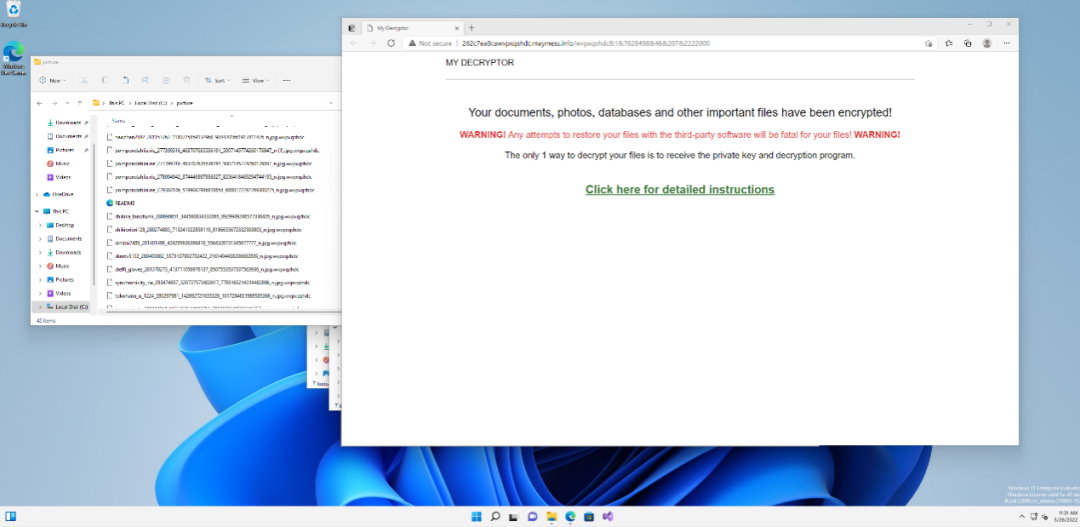Click the Share icon in Explorer toolbar
The height and width of the screenshot is (527, 1080).
pos(166,81)
